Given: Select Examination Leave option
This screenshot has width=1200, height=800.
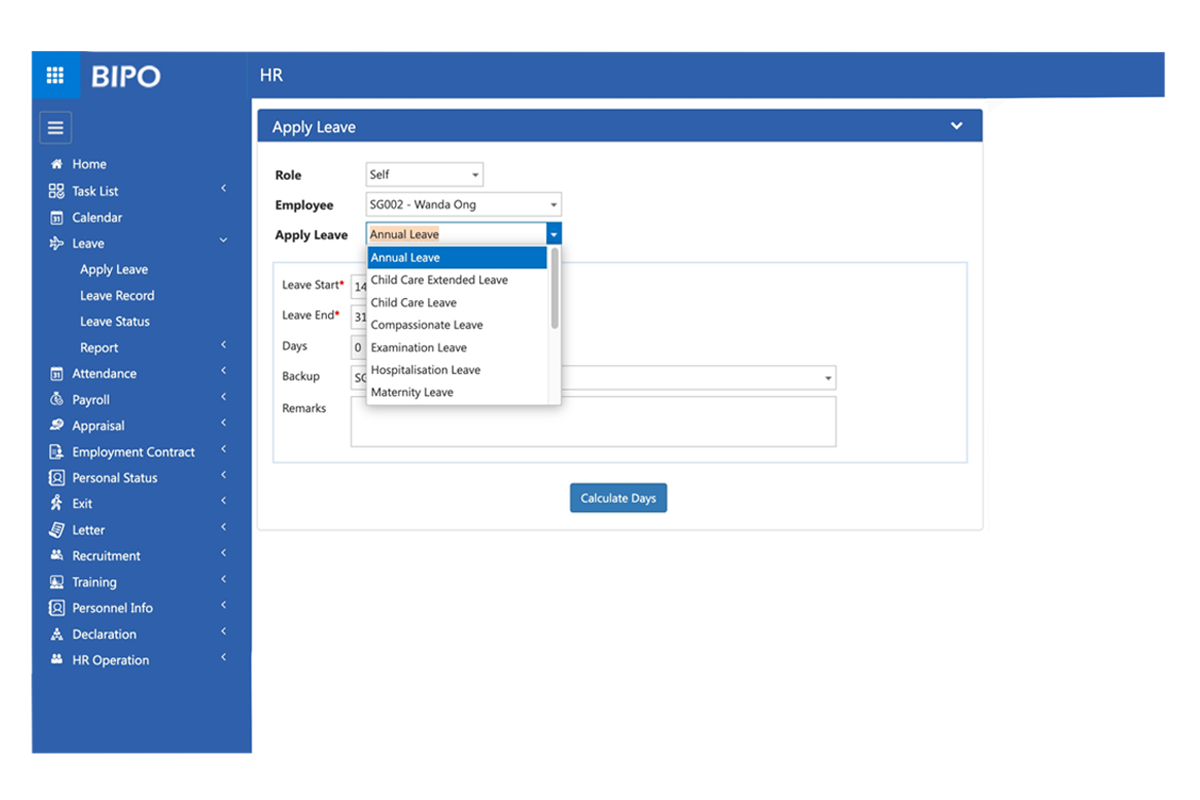Looking at the screenshot, I should 457,348.
